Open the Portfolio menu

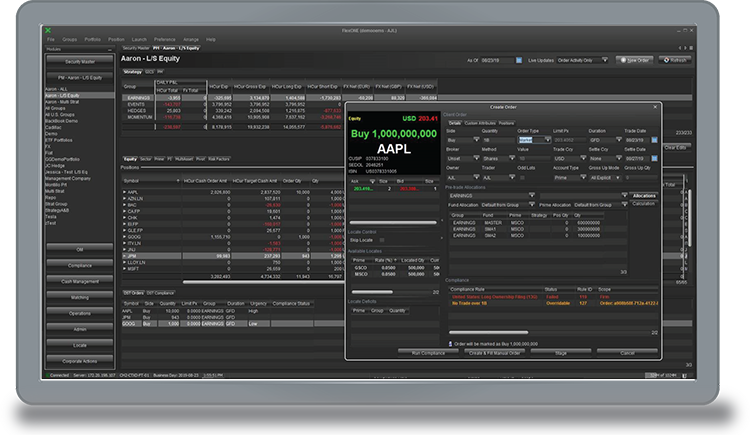click(92, 39)
